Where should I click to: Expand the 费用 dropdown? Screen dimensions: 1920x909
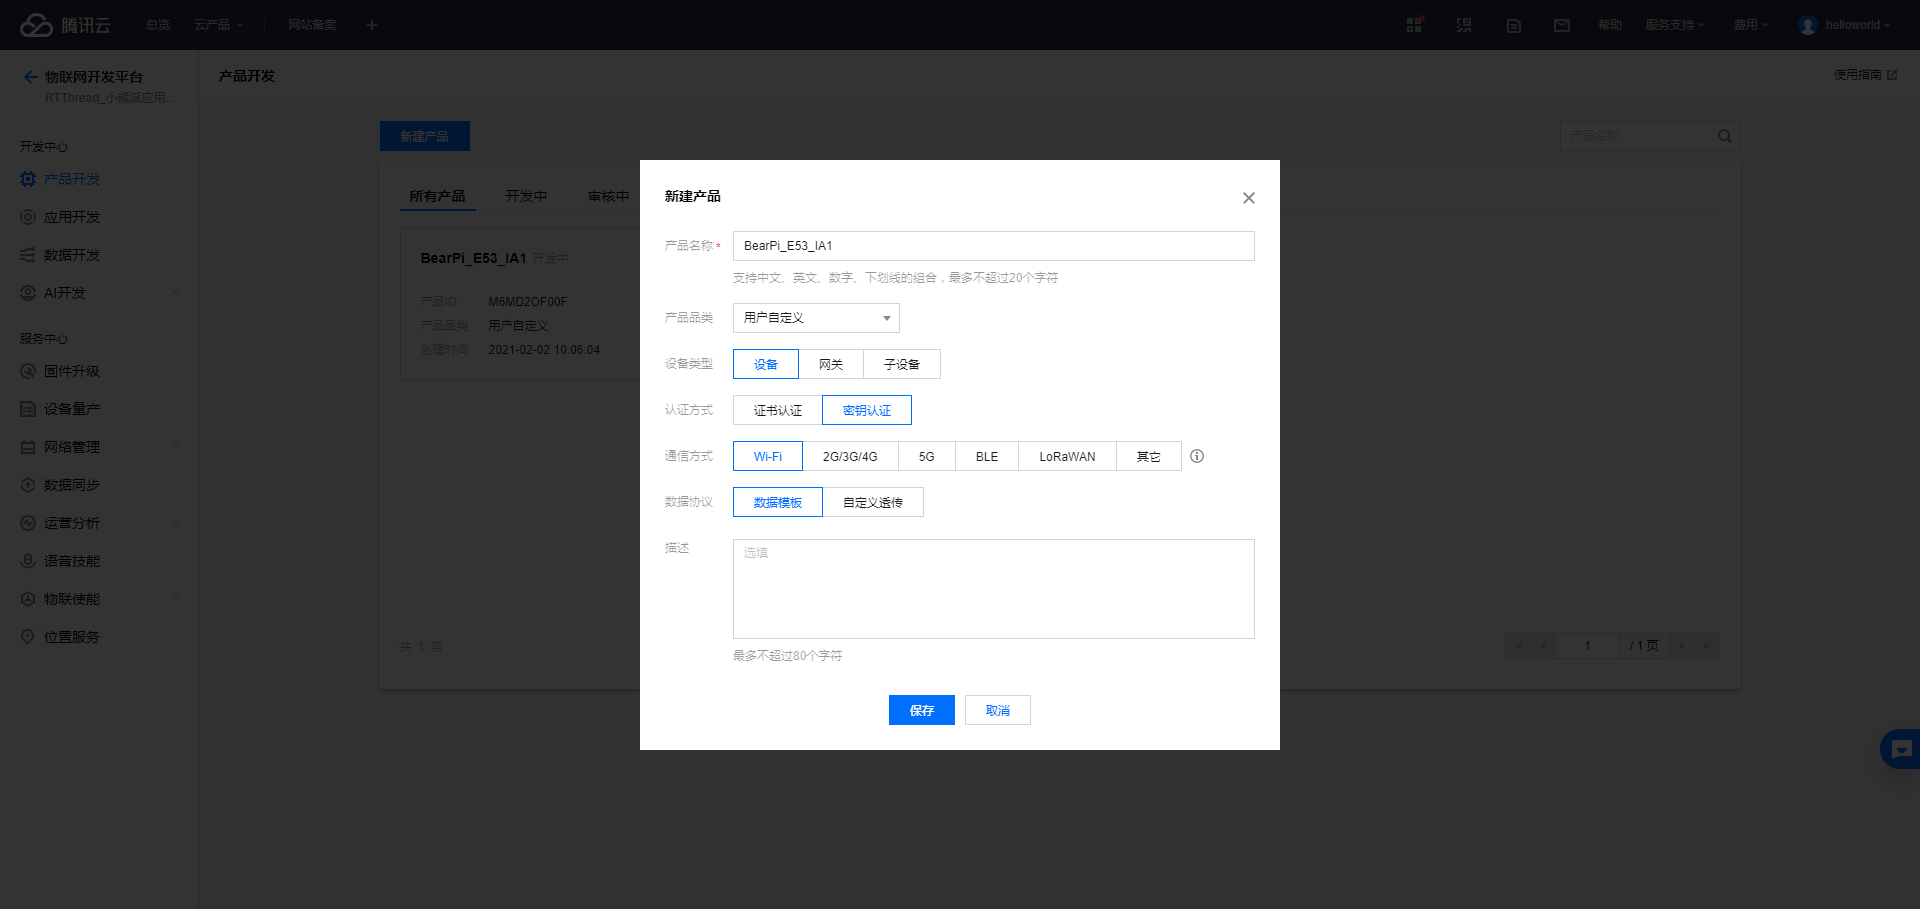pyautogui.click(x=1751, y=25)
